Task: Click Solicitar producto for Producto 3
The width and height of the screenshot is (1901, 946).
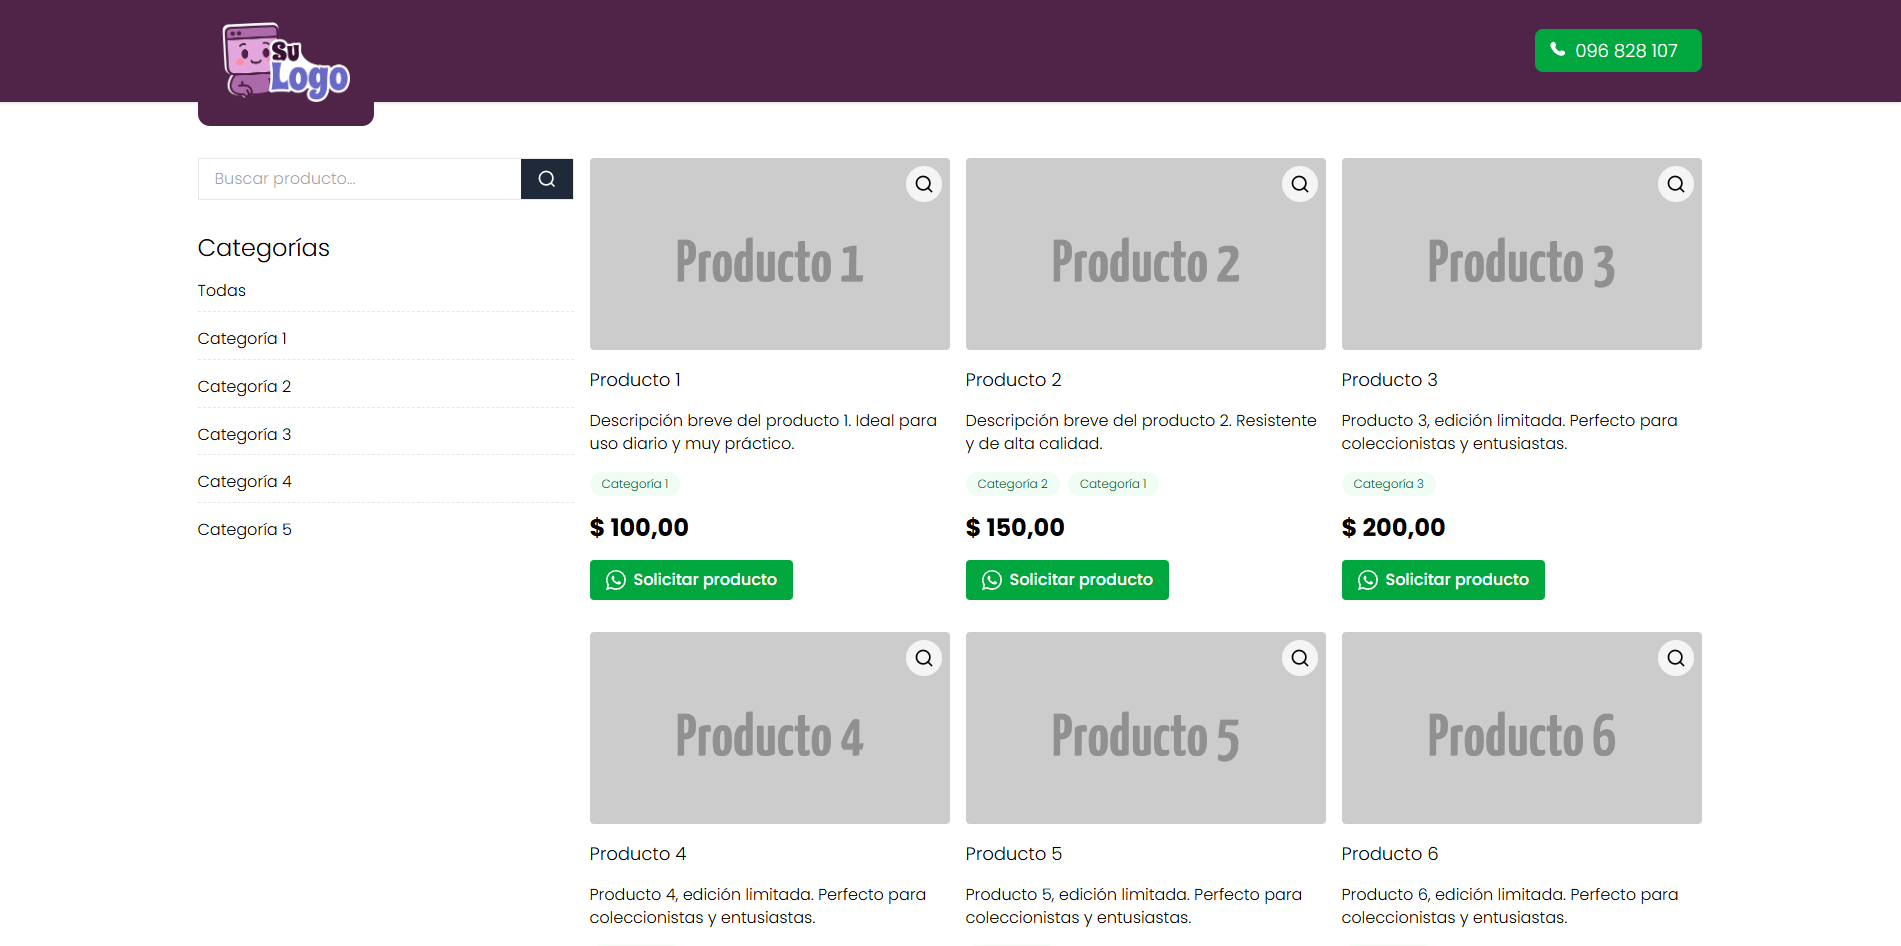Action: pos(1442,580)
